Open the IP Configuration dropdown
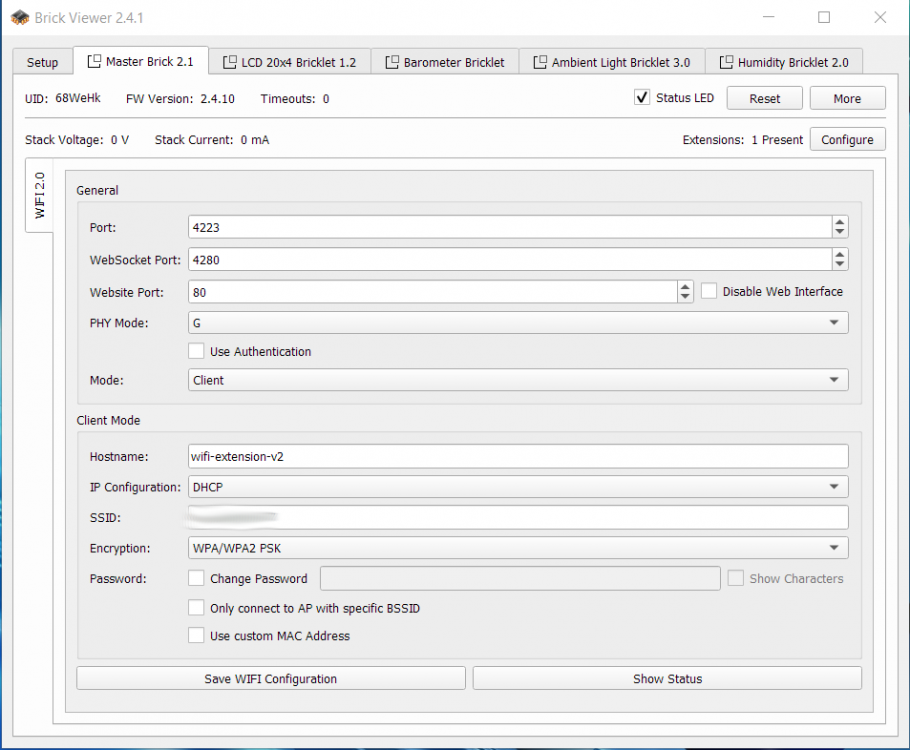Image resolution: width=910 pixels, height=750 pixels. click(x=517, y=487)
